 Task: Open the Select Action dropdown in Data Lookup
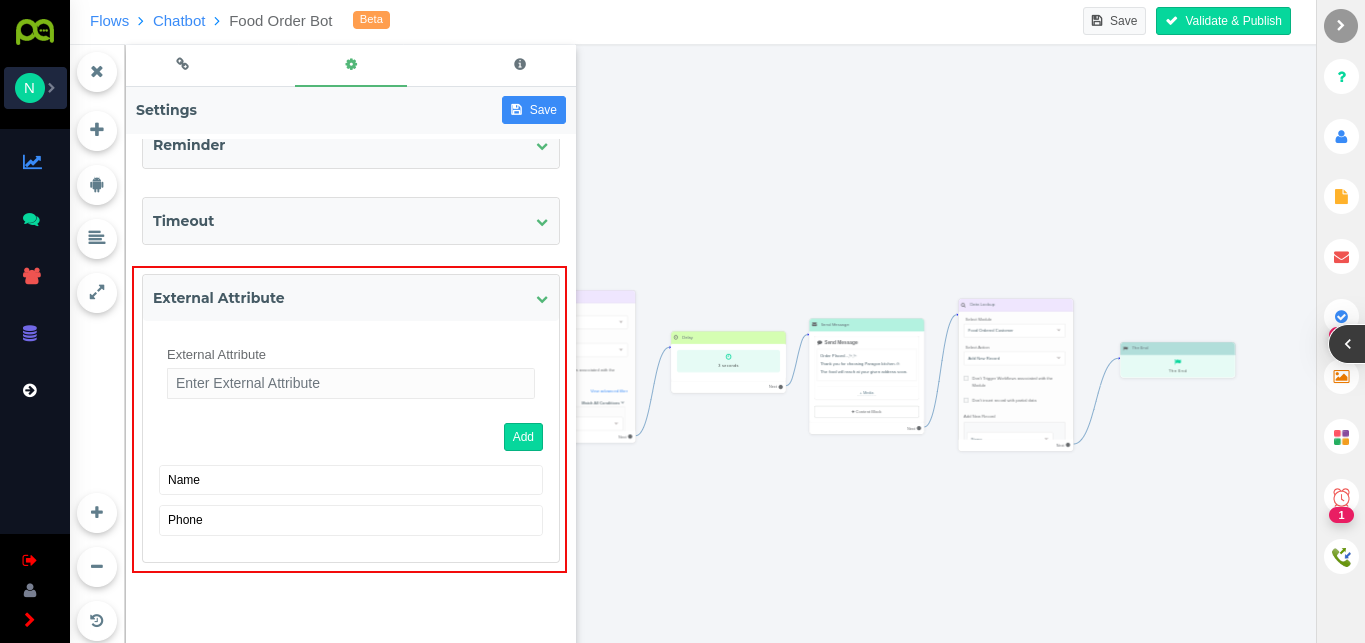1015,358
